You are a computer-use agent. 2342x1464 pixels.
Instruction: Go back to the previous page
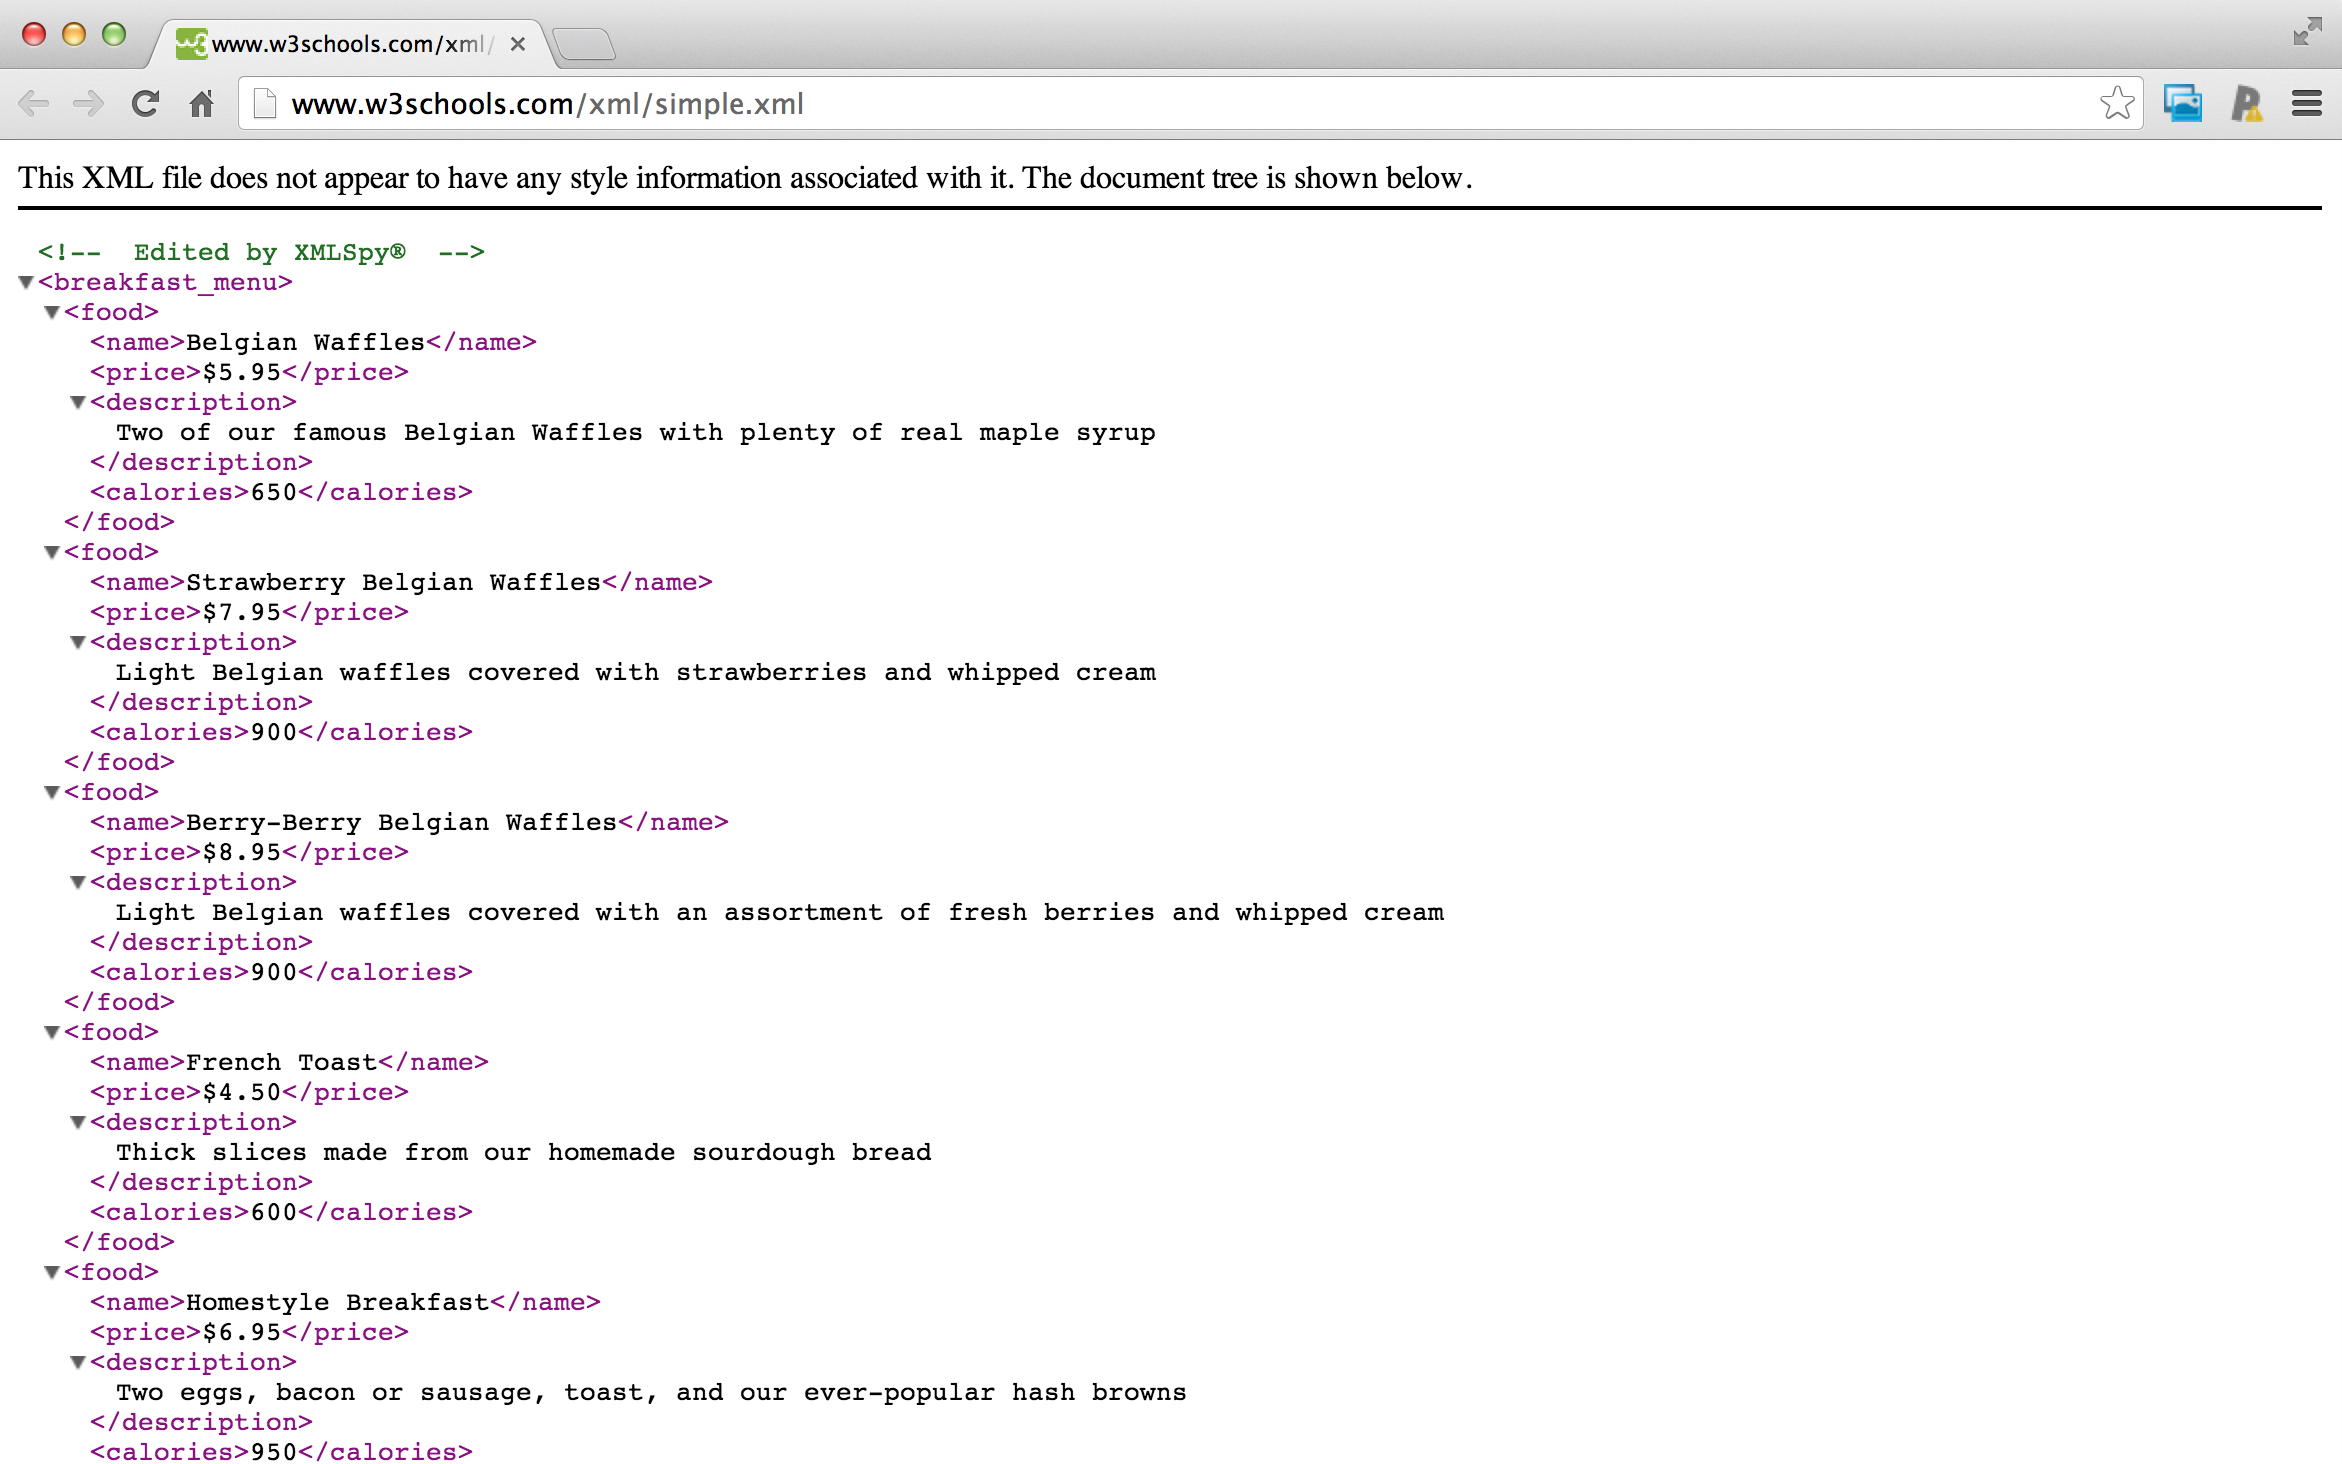tap(34, 103)
